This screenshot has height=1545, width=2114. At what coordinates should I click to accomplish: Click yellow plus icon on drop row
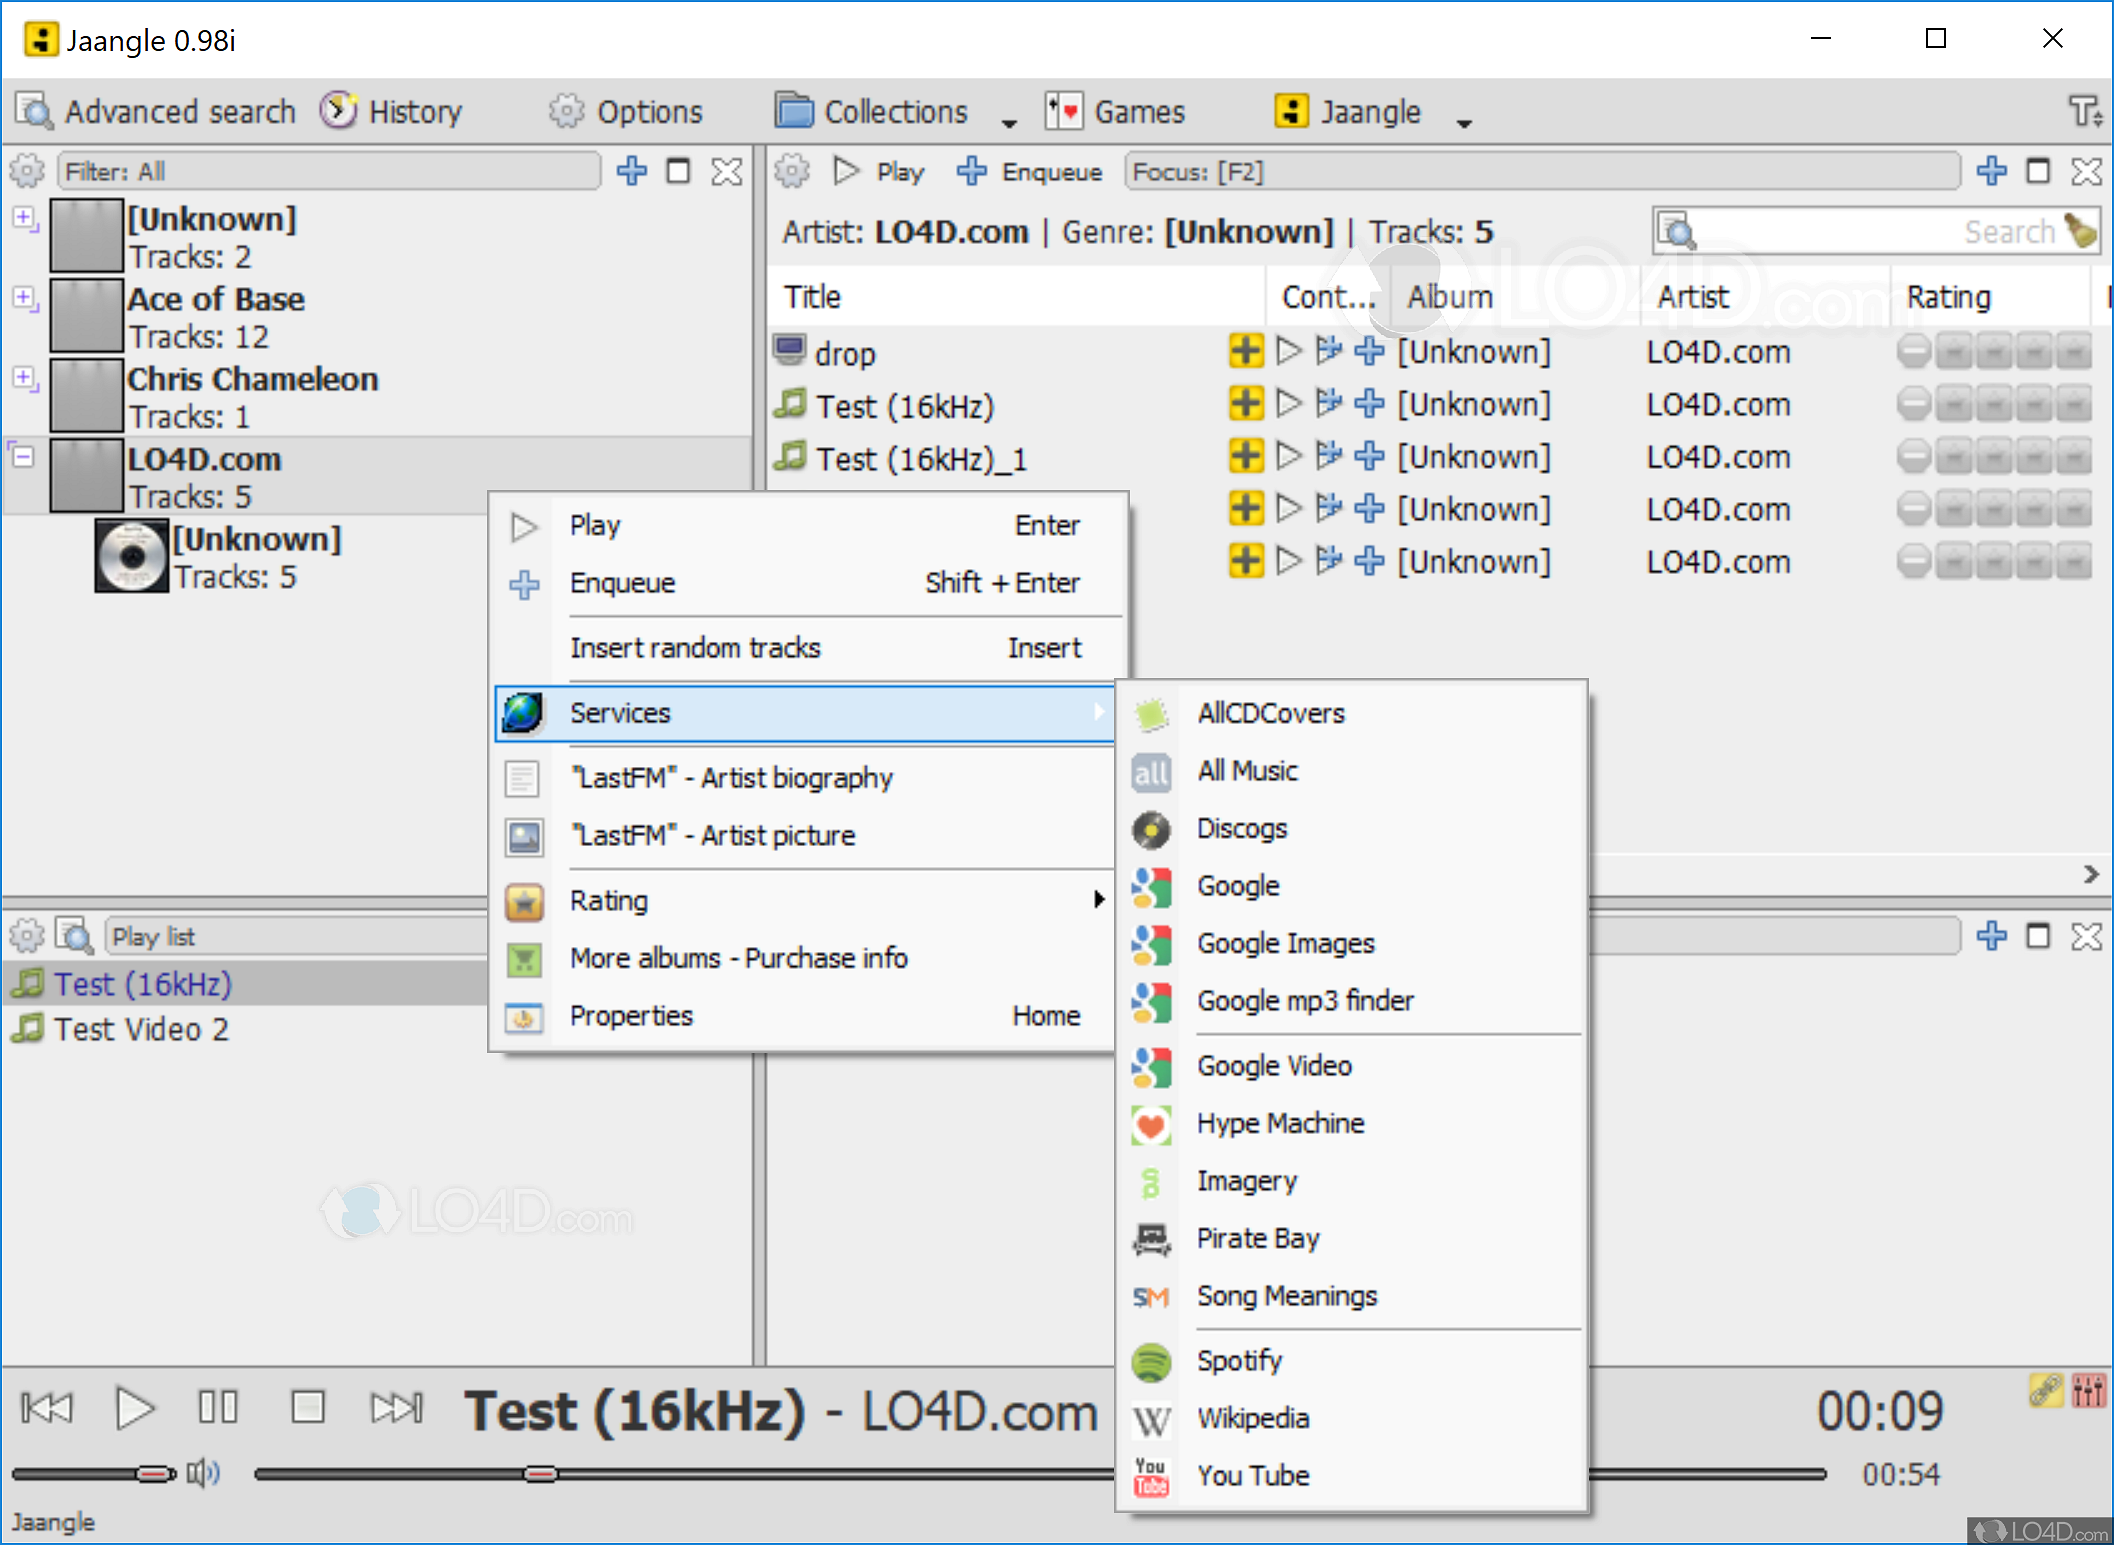point(1245,351)
